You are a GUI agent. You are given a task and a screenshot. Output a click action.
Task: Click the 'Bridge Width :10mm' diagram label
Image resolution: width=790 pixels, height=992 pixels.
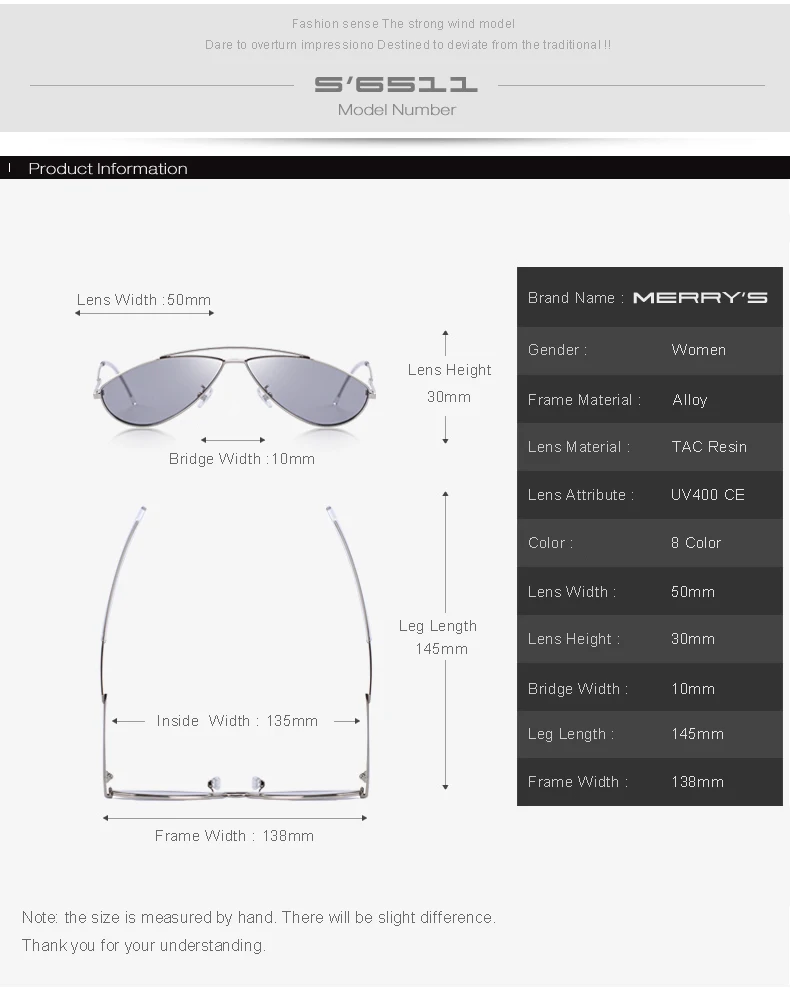[x=242, y=459]
